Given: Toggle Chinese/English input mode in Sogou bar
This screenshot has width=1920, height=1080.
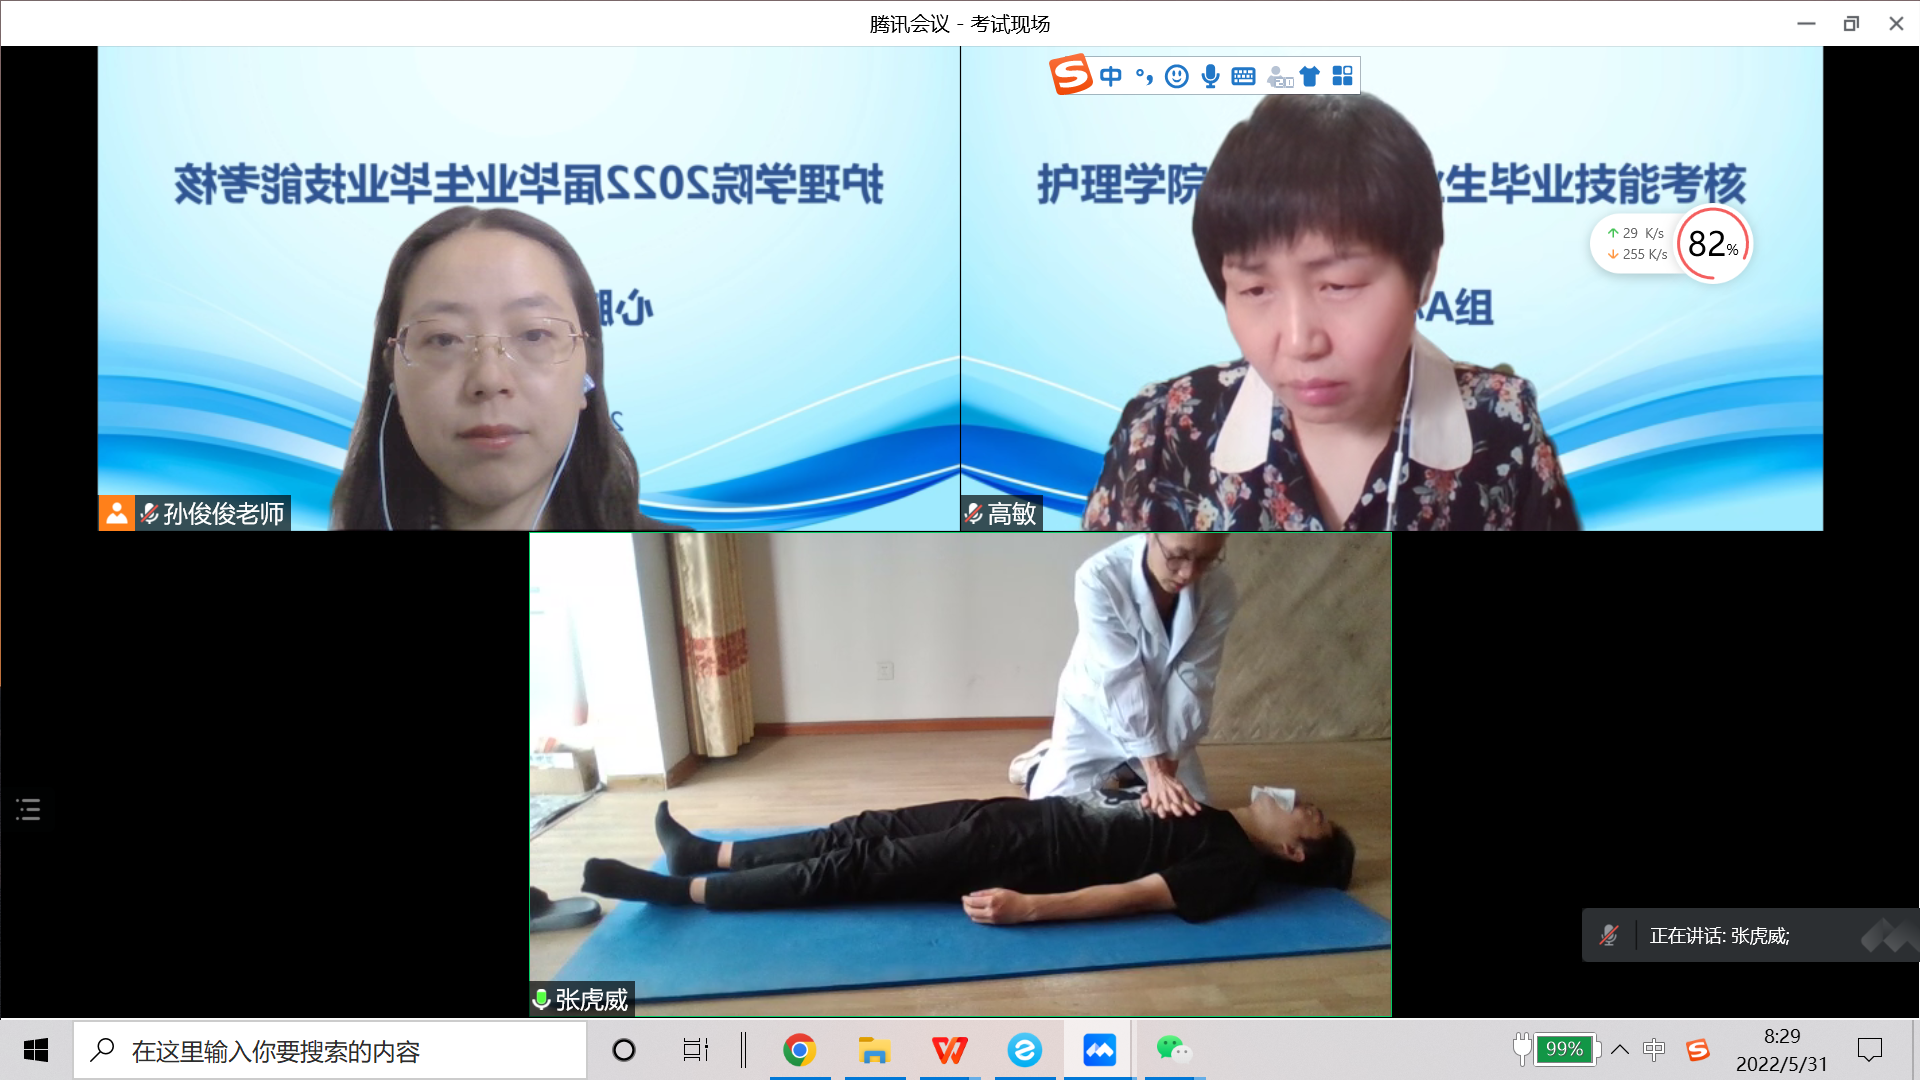Looking at the screenshot, I should 1110,76.
